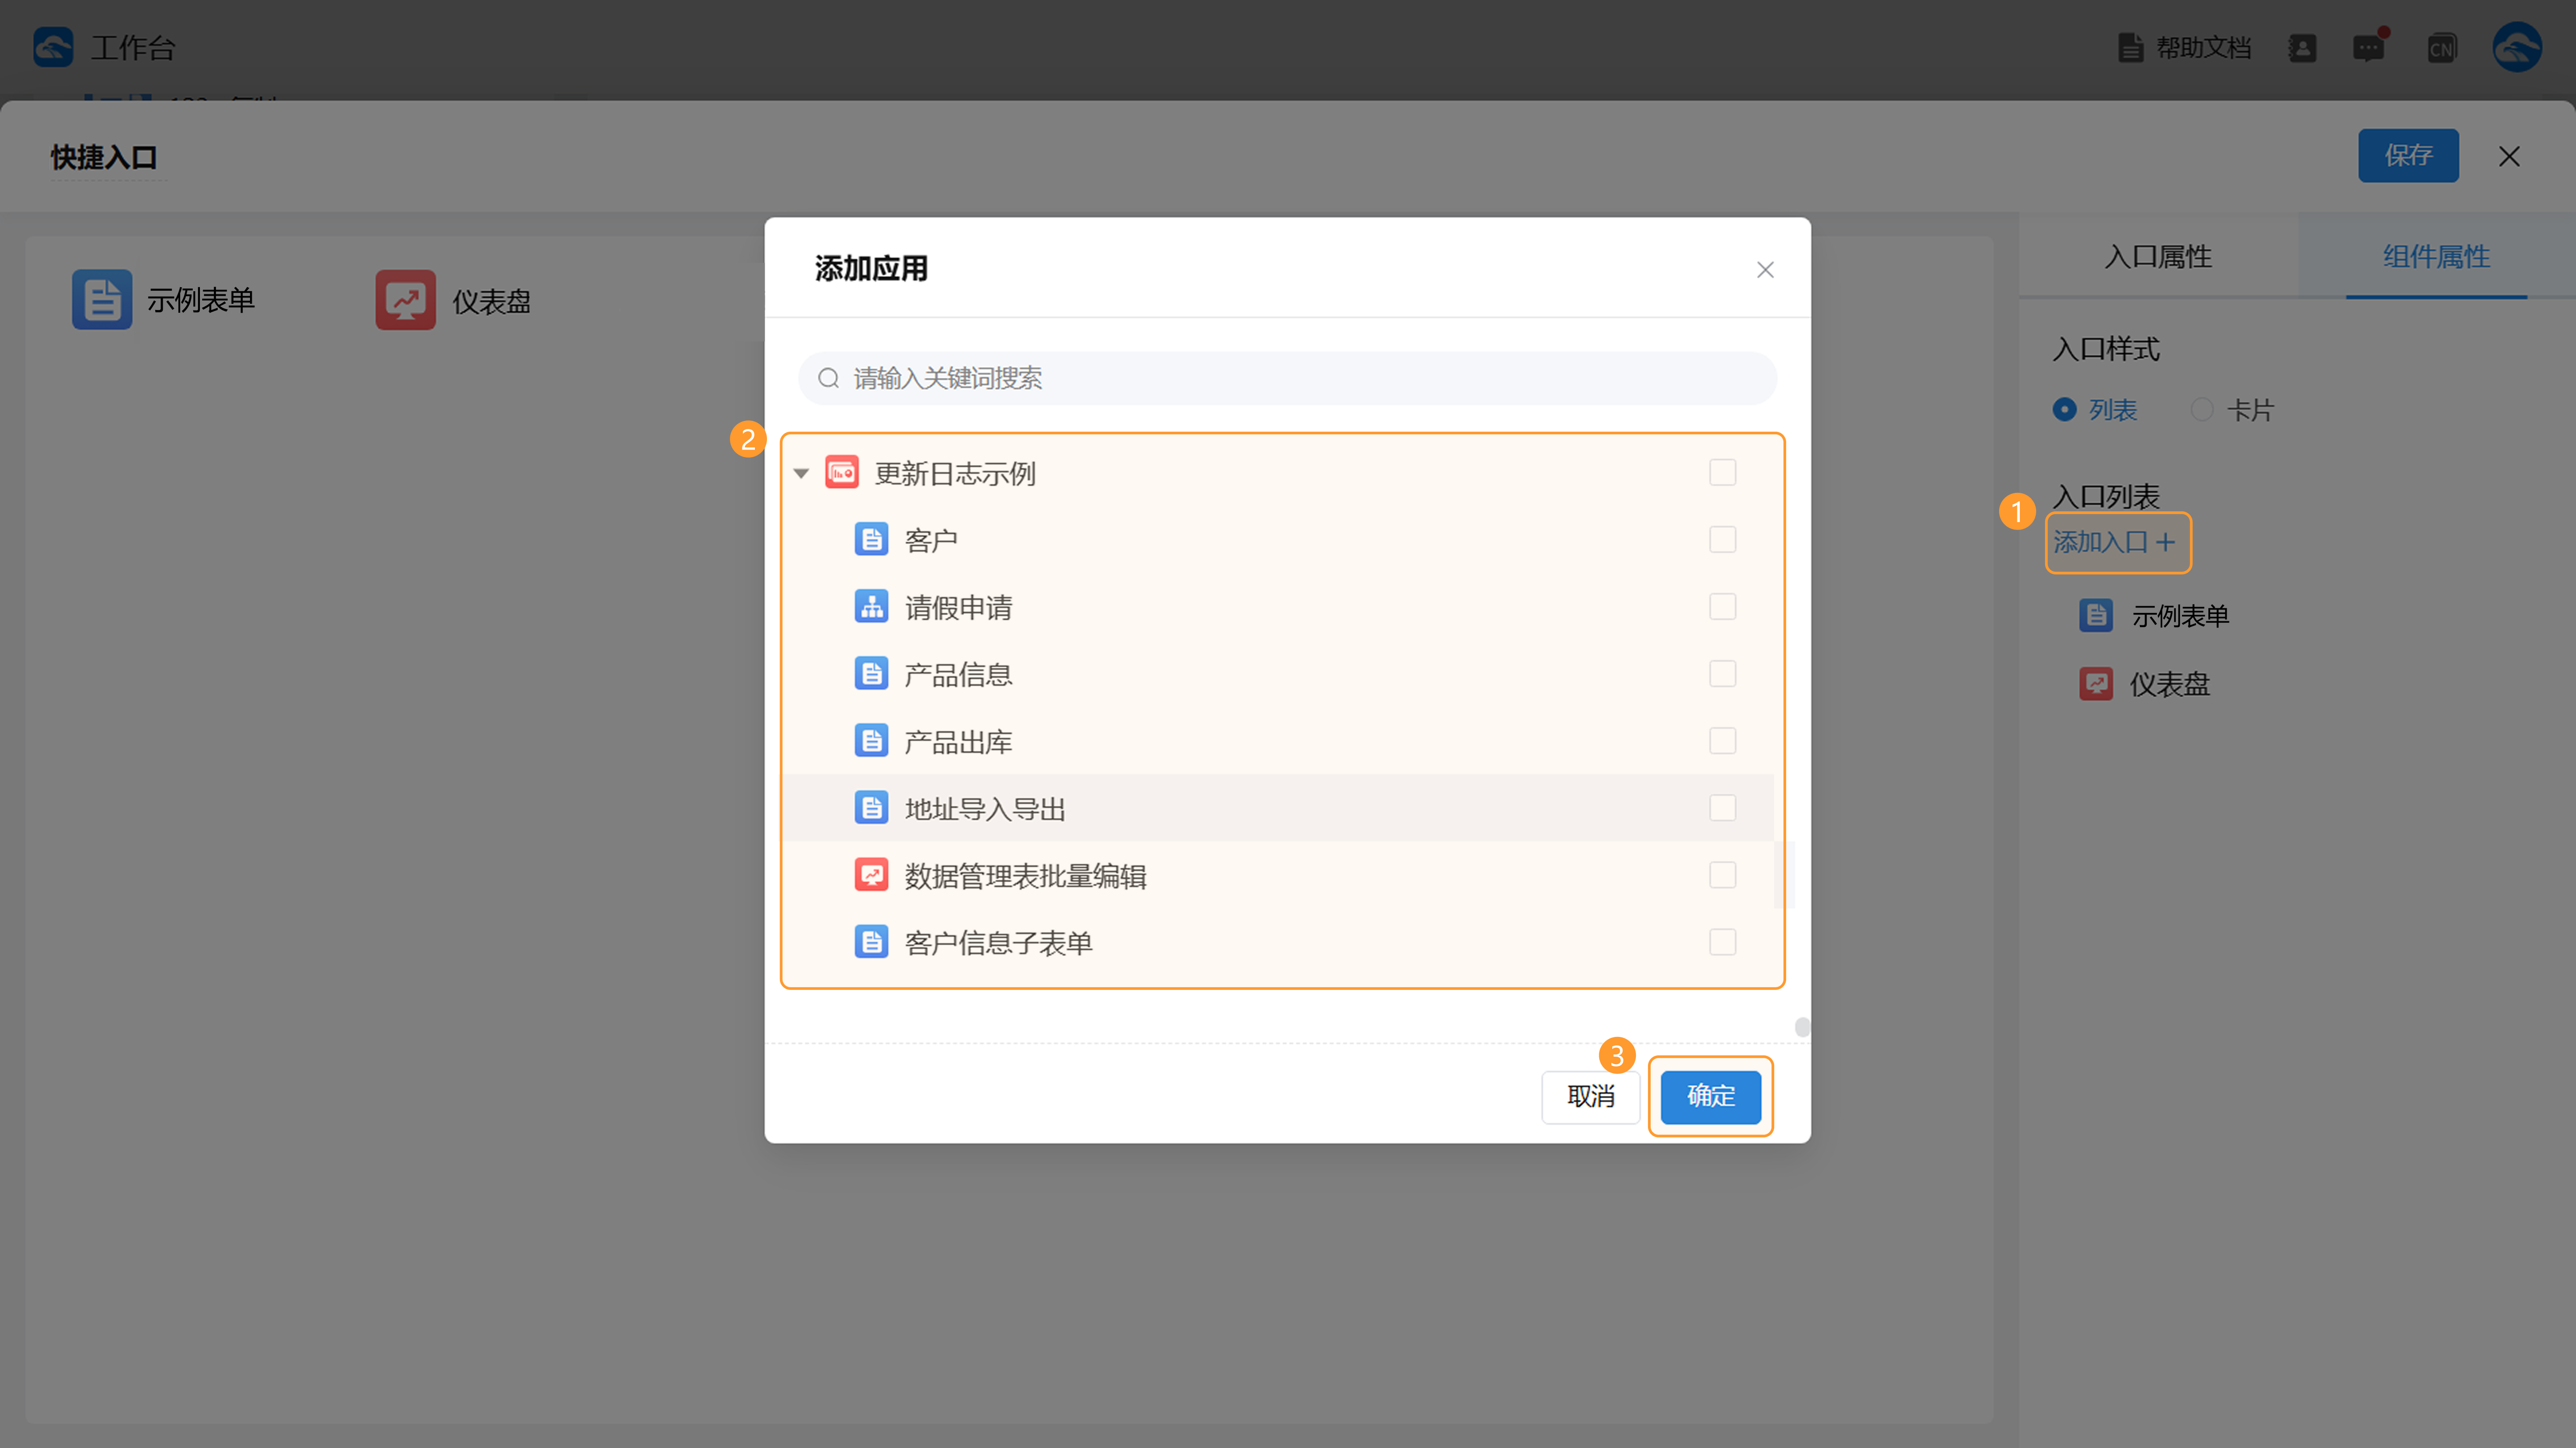Switch language via CN icon
Screen dimensions: 2576x1448
pyautogui.click(x=2442, y=47)
